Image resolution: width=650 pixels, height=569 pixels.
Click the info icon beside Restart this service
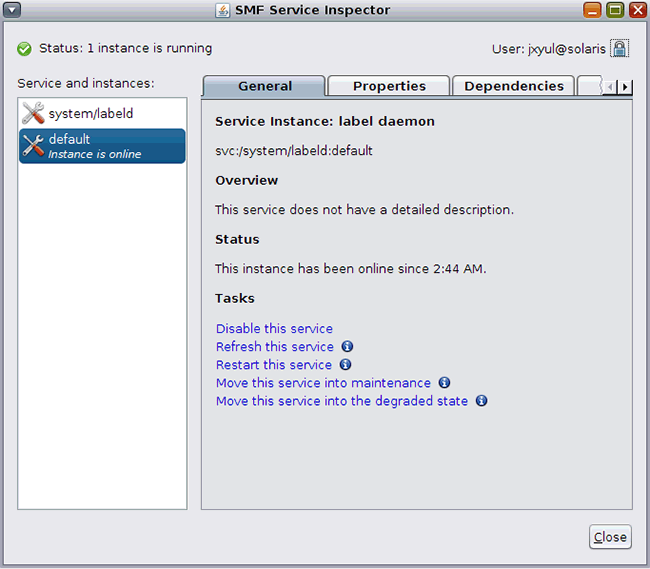(345, 365)
